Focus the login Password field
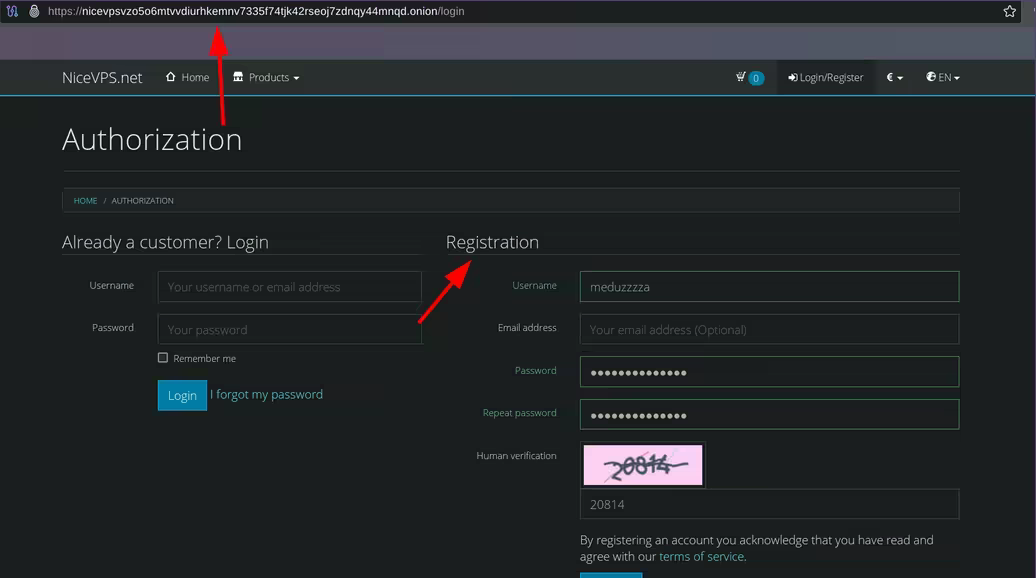 coord(289,329)
